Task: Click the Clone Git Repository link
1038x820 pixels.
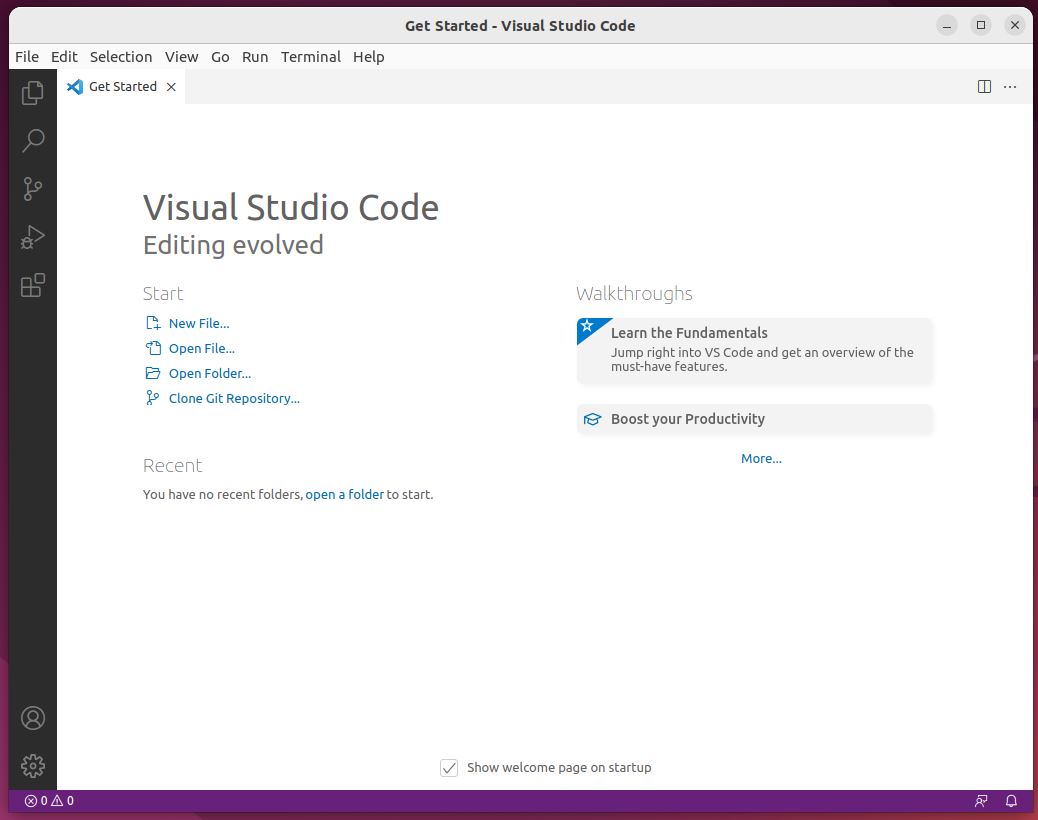Action: point(234,398)
